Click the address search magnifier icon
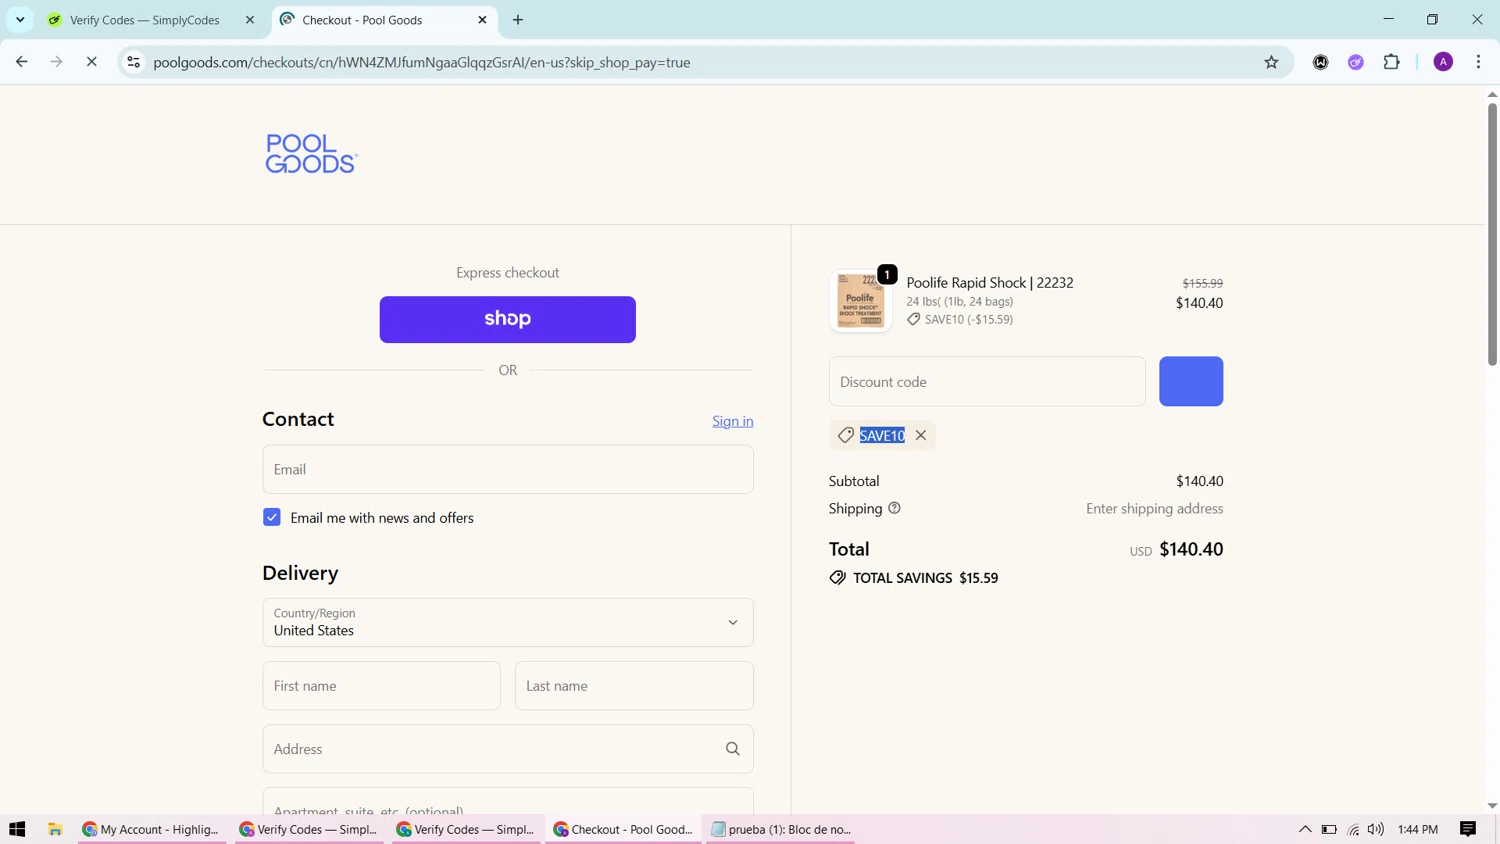Image resolution: width=1500 pixels, height=844 pixels. pos(733,749)
